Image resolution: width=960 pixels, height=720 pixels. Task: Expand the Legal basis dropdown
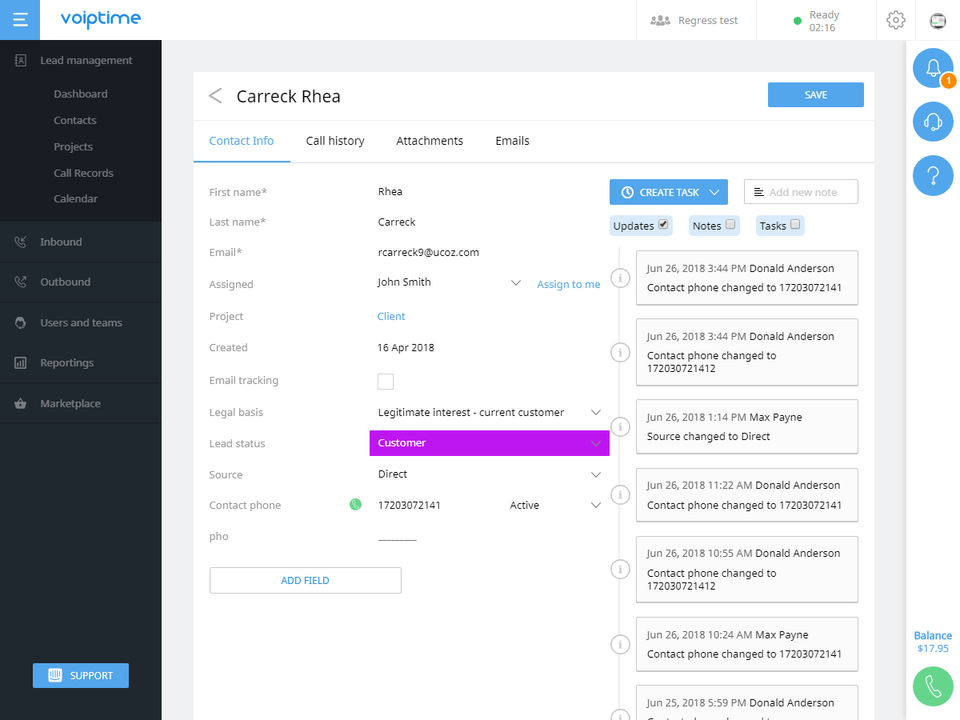596,412
